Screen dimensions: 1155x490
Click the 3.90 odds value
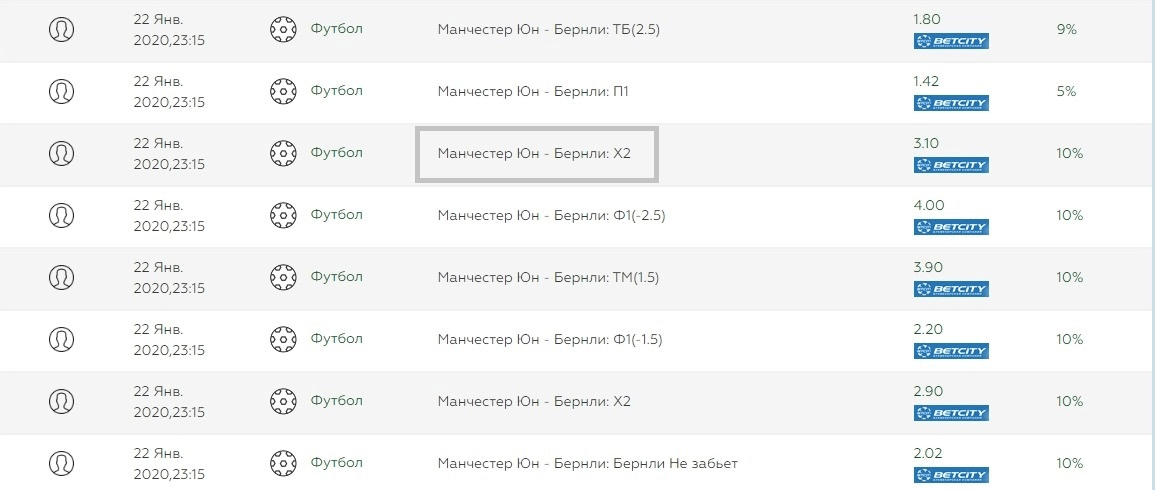pos(927,267)
